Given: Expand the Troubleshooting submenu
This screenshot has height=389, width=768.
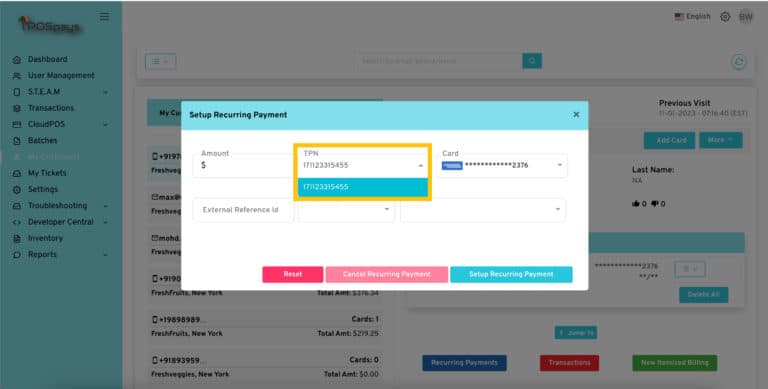Looking at the screenshot, I should (106, 206).
